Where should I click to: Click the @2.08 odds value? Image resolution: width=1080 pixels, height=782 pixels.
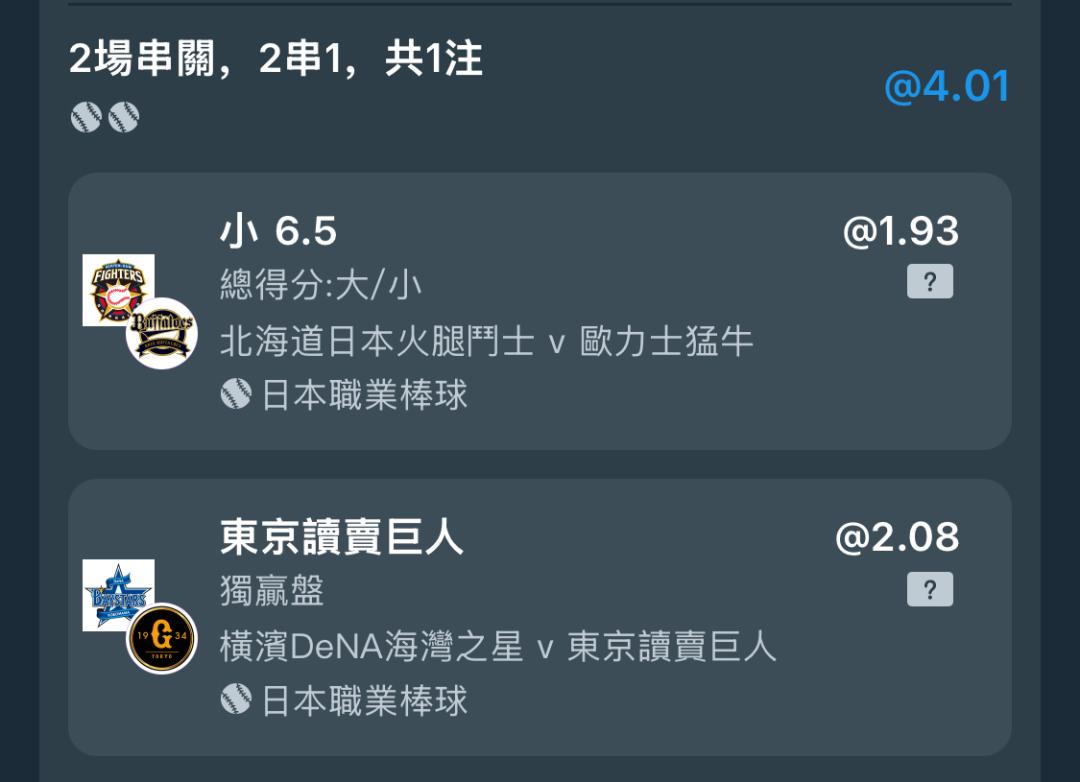[897, 537]
